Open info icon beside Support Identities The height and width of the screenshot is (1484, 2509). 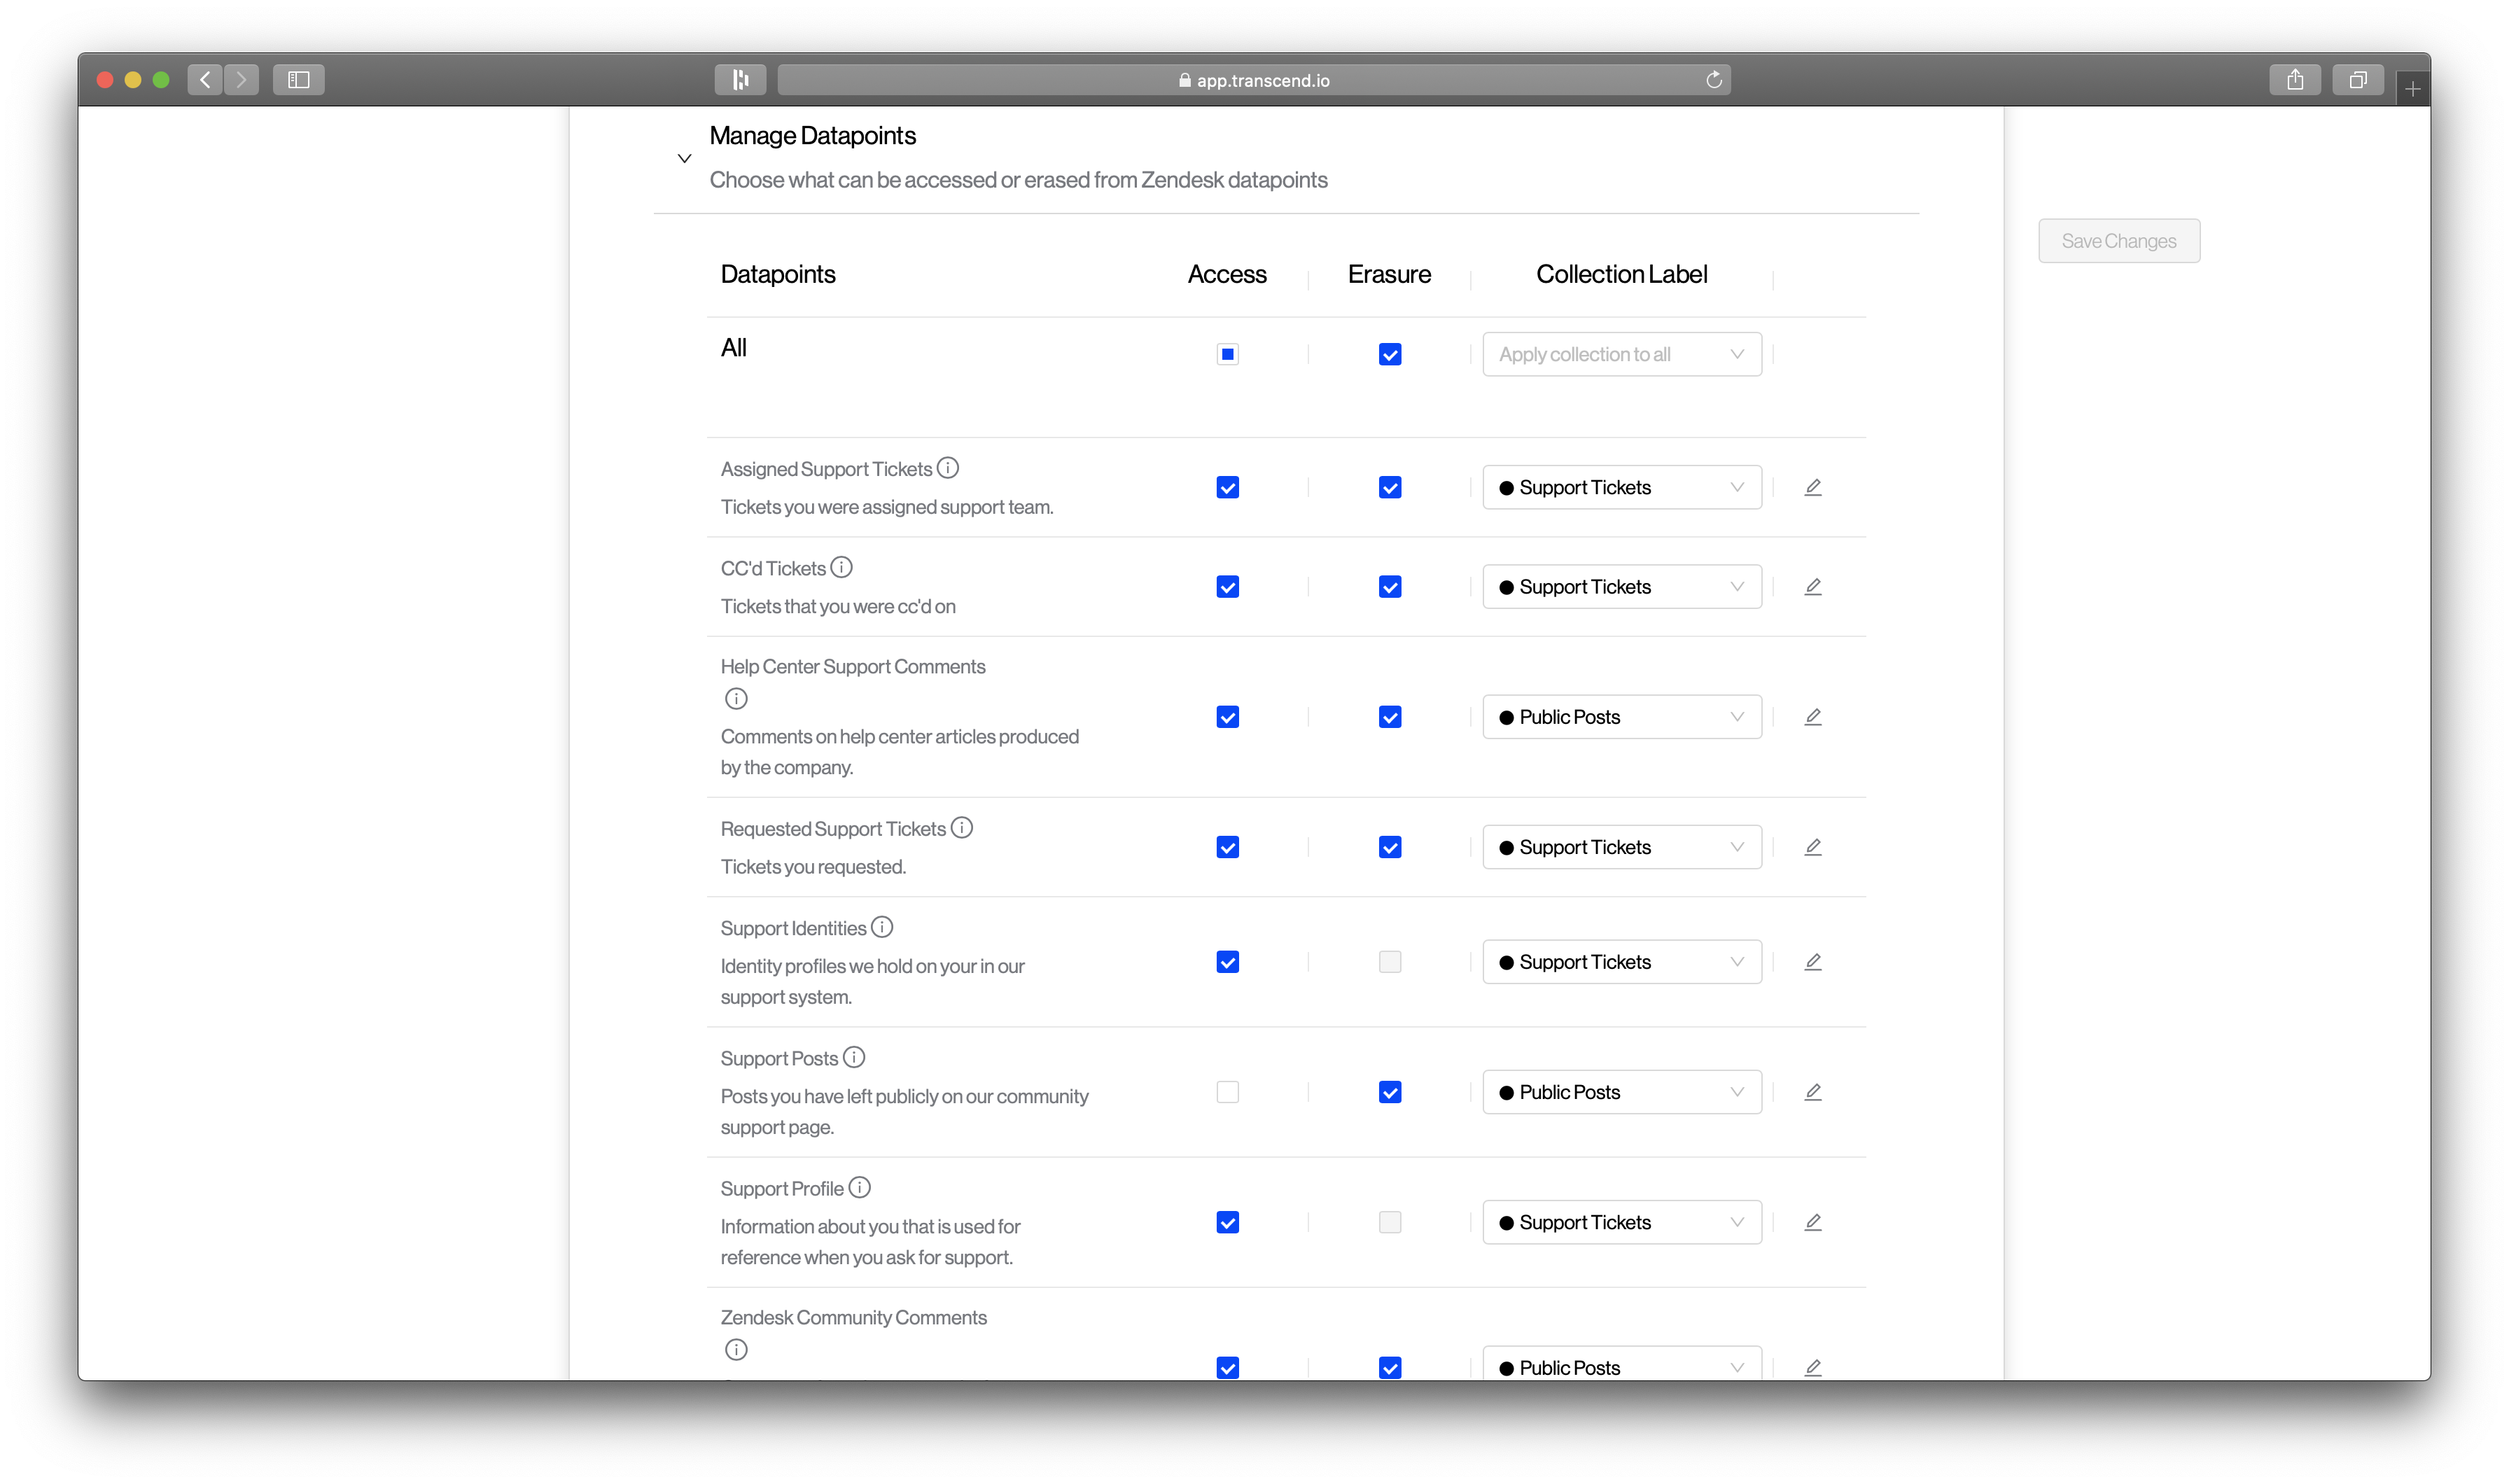(x=881, y=927)
